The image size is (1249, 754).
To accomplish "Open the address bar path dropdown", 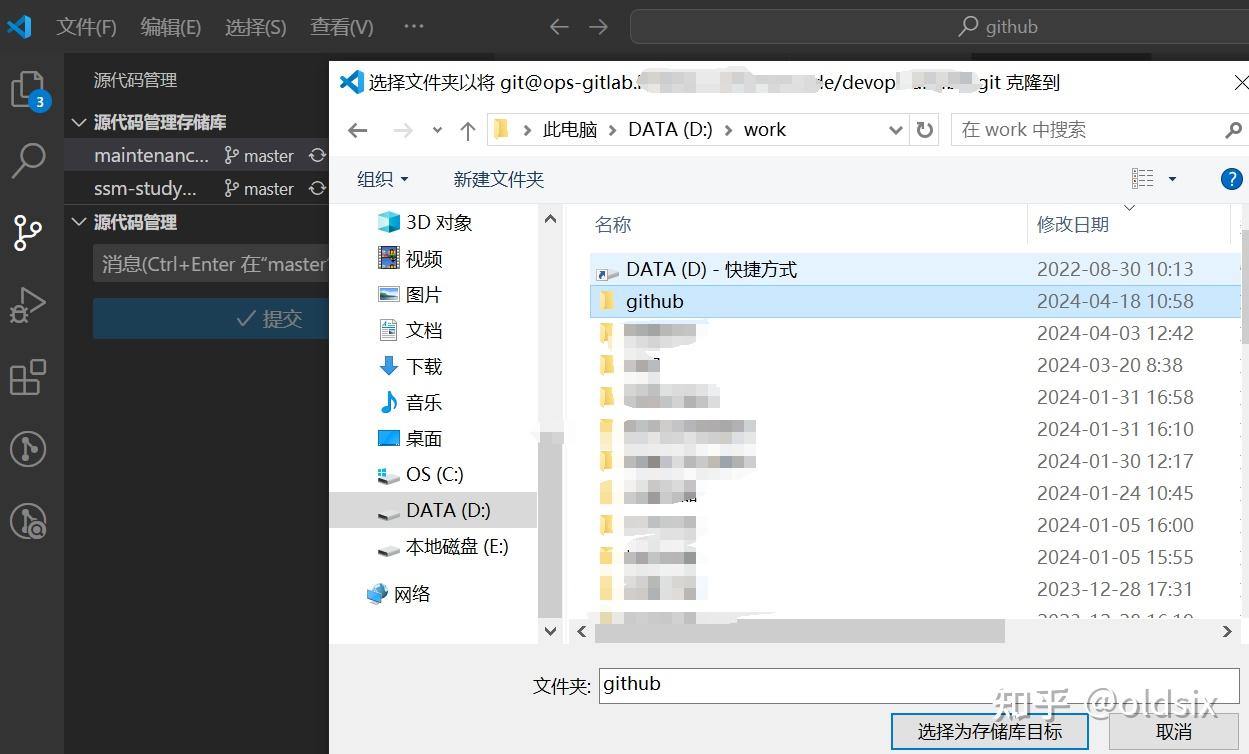I will (x=895, y=129).
